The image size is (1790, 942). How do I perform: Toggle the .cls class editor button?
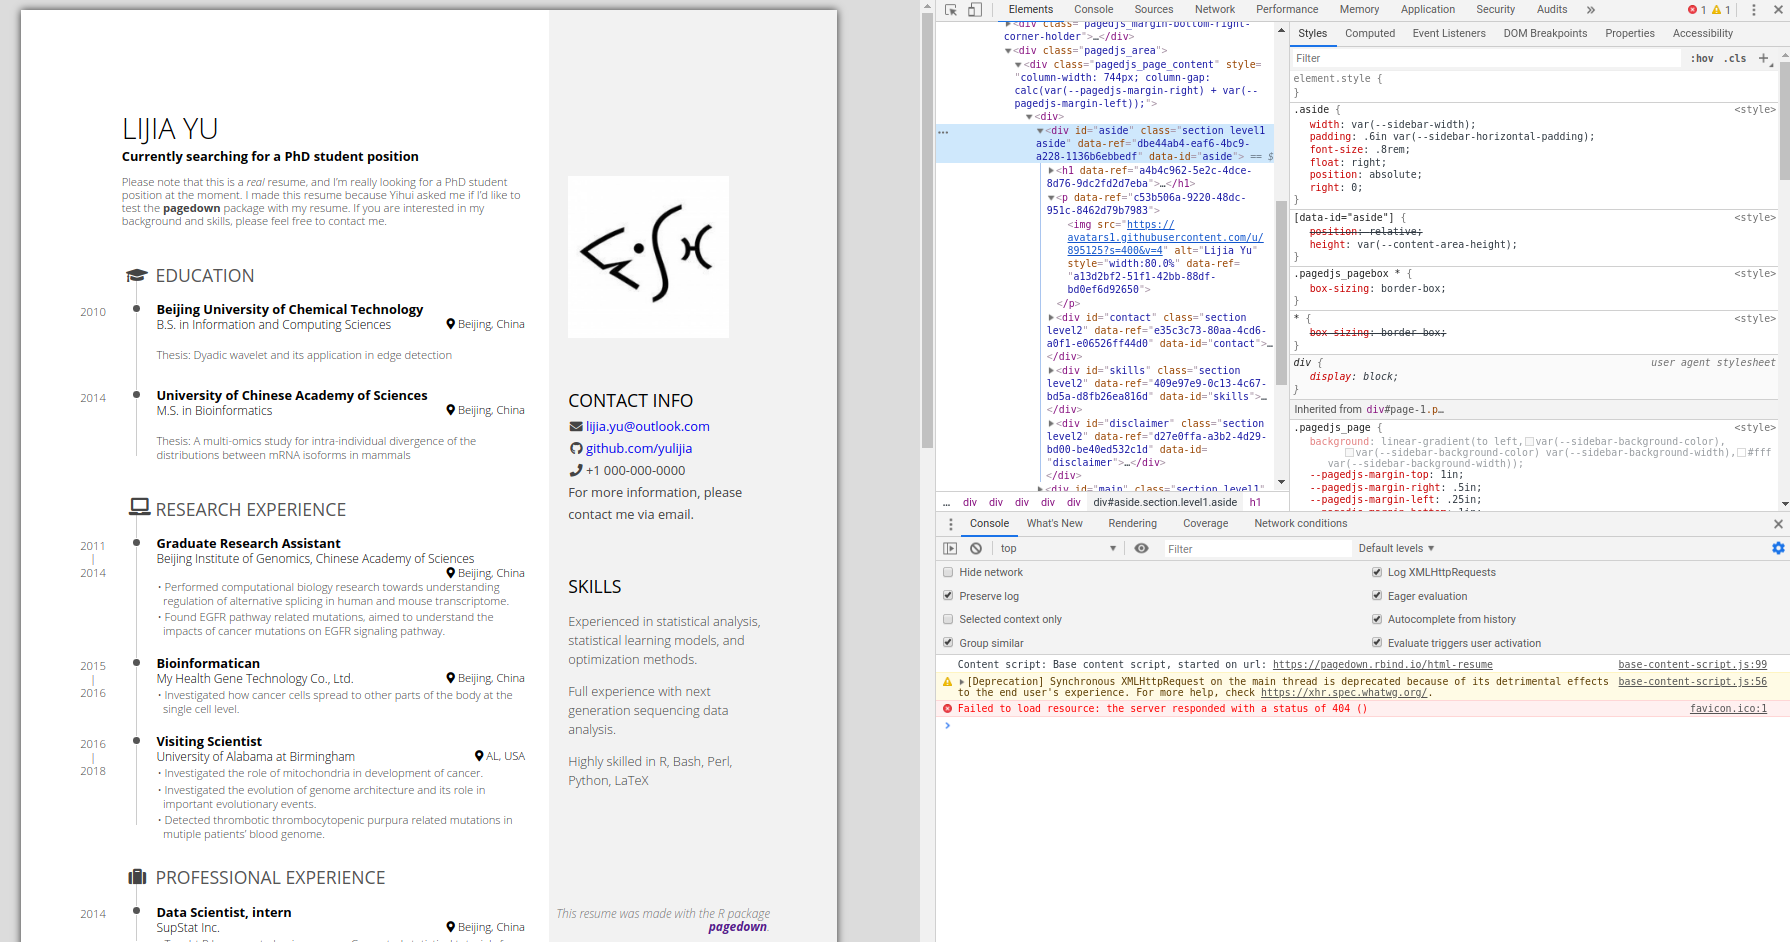click(x=1735, y=59)
